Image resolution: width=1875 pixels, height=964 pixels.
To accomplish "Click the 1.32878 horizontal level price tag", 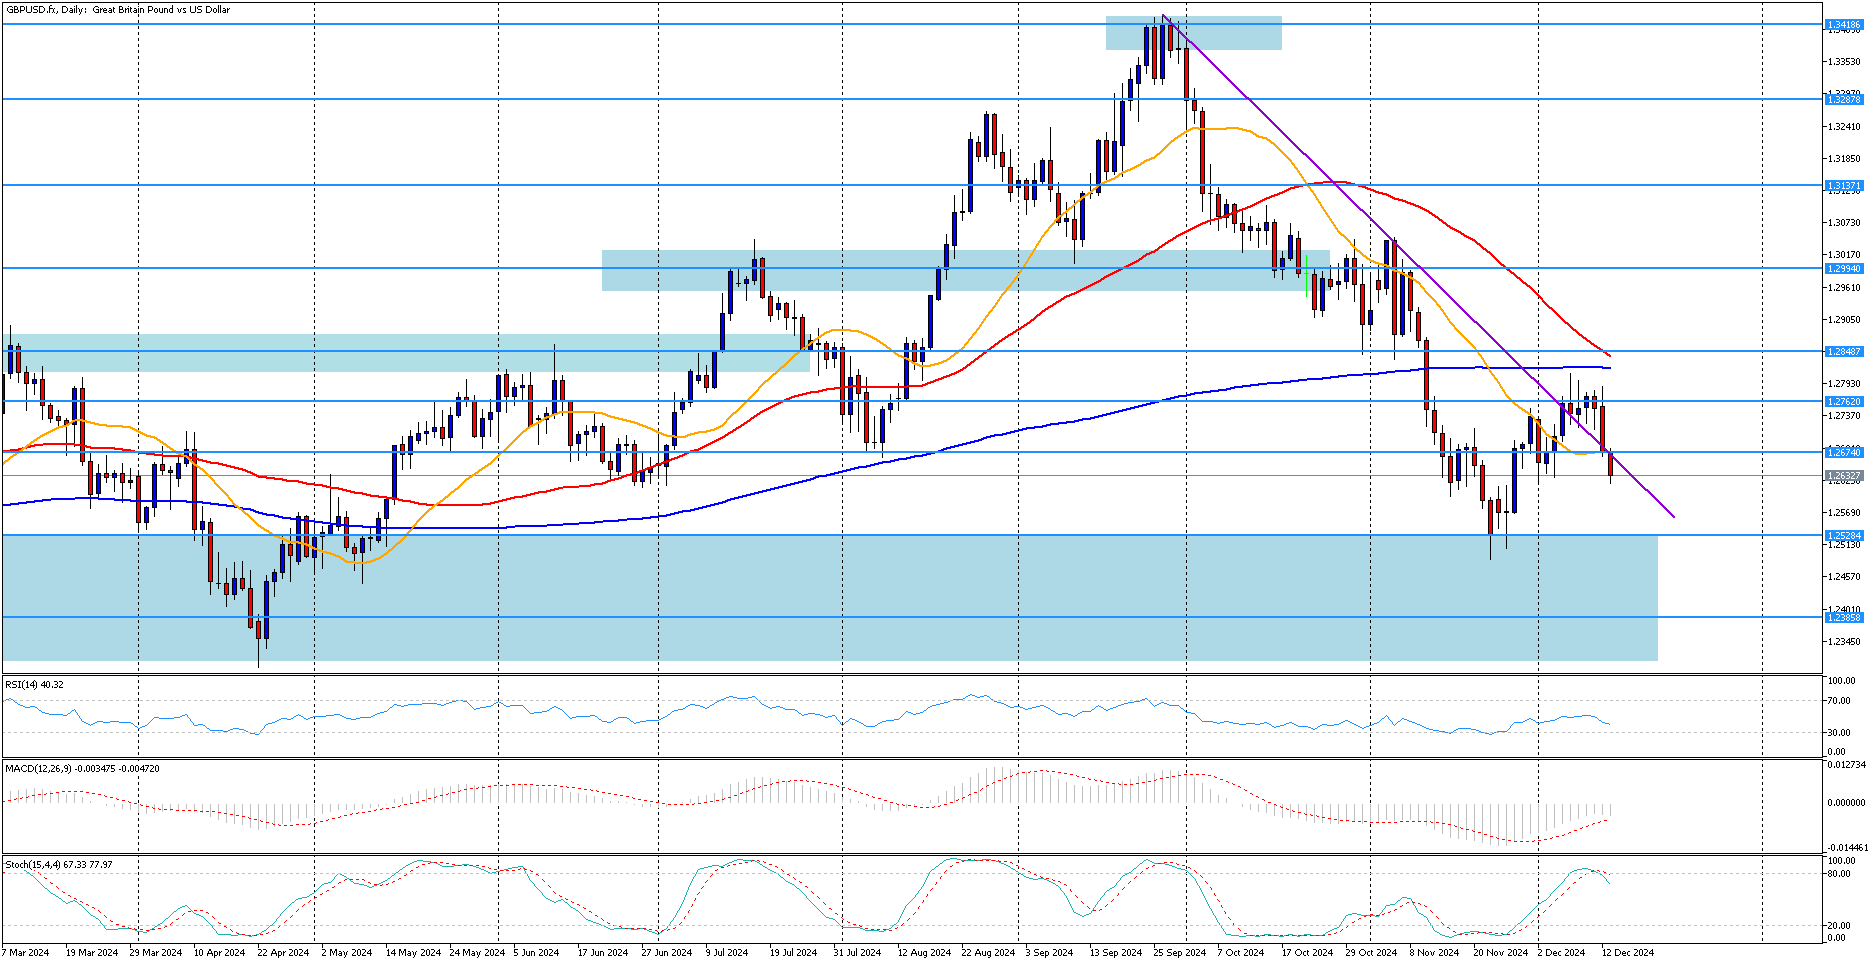I will pos(1844,99).
